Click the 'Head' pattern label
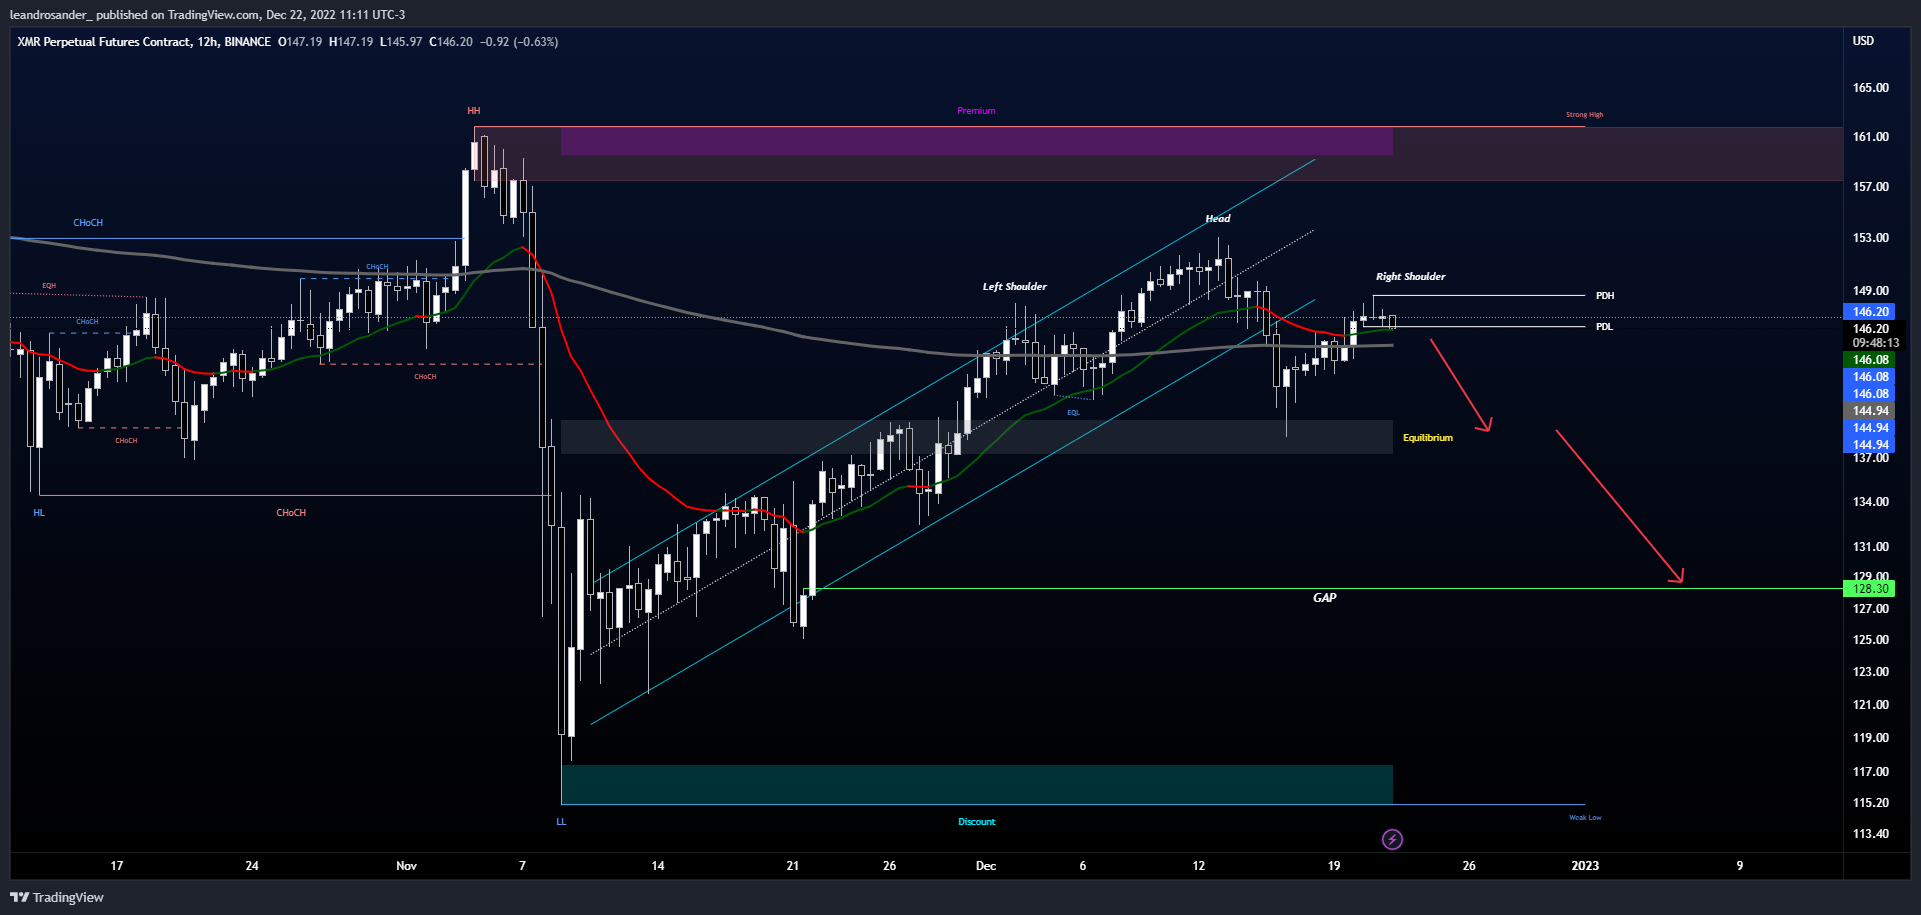 point(1218,219)
